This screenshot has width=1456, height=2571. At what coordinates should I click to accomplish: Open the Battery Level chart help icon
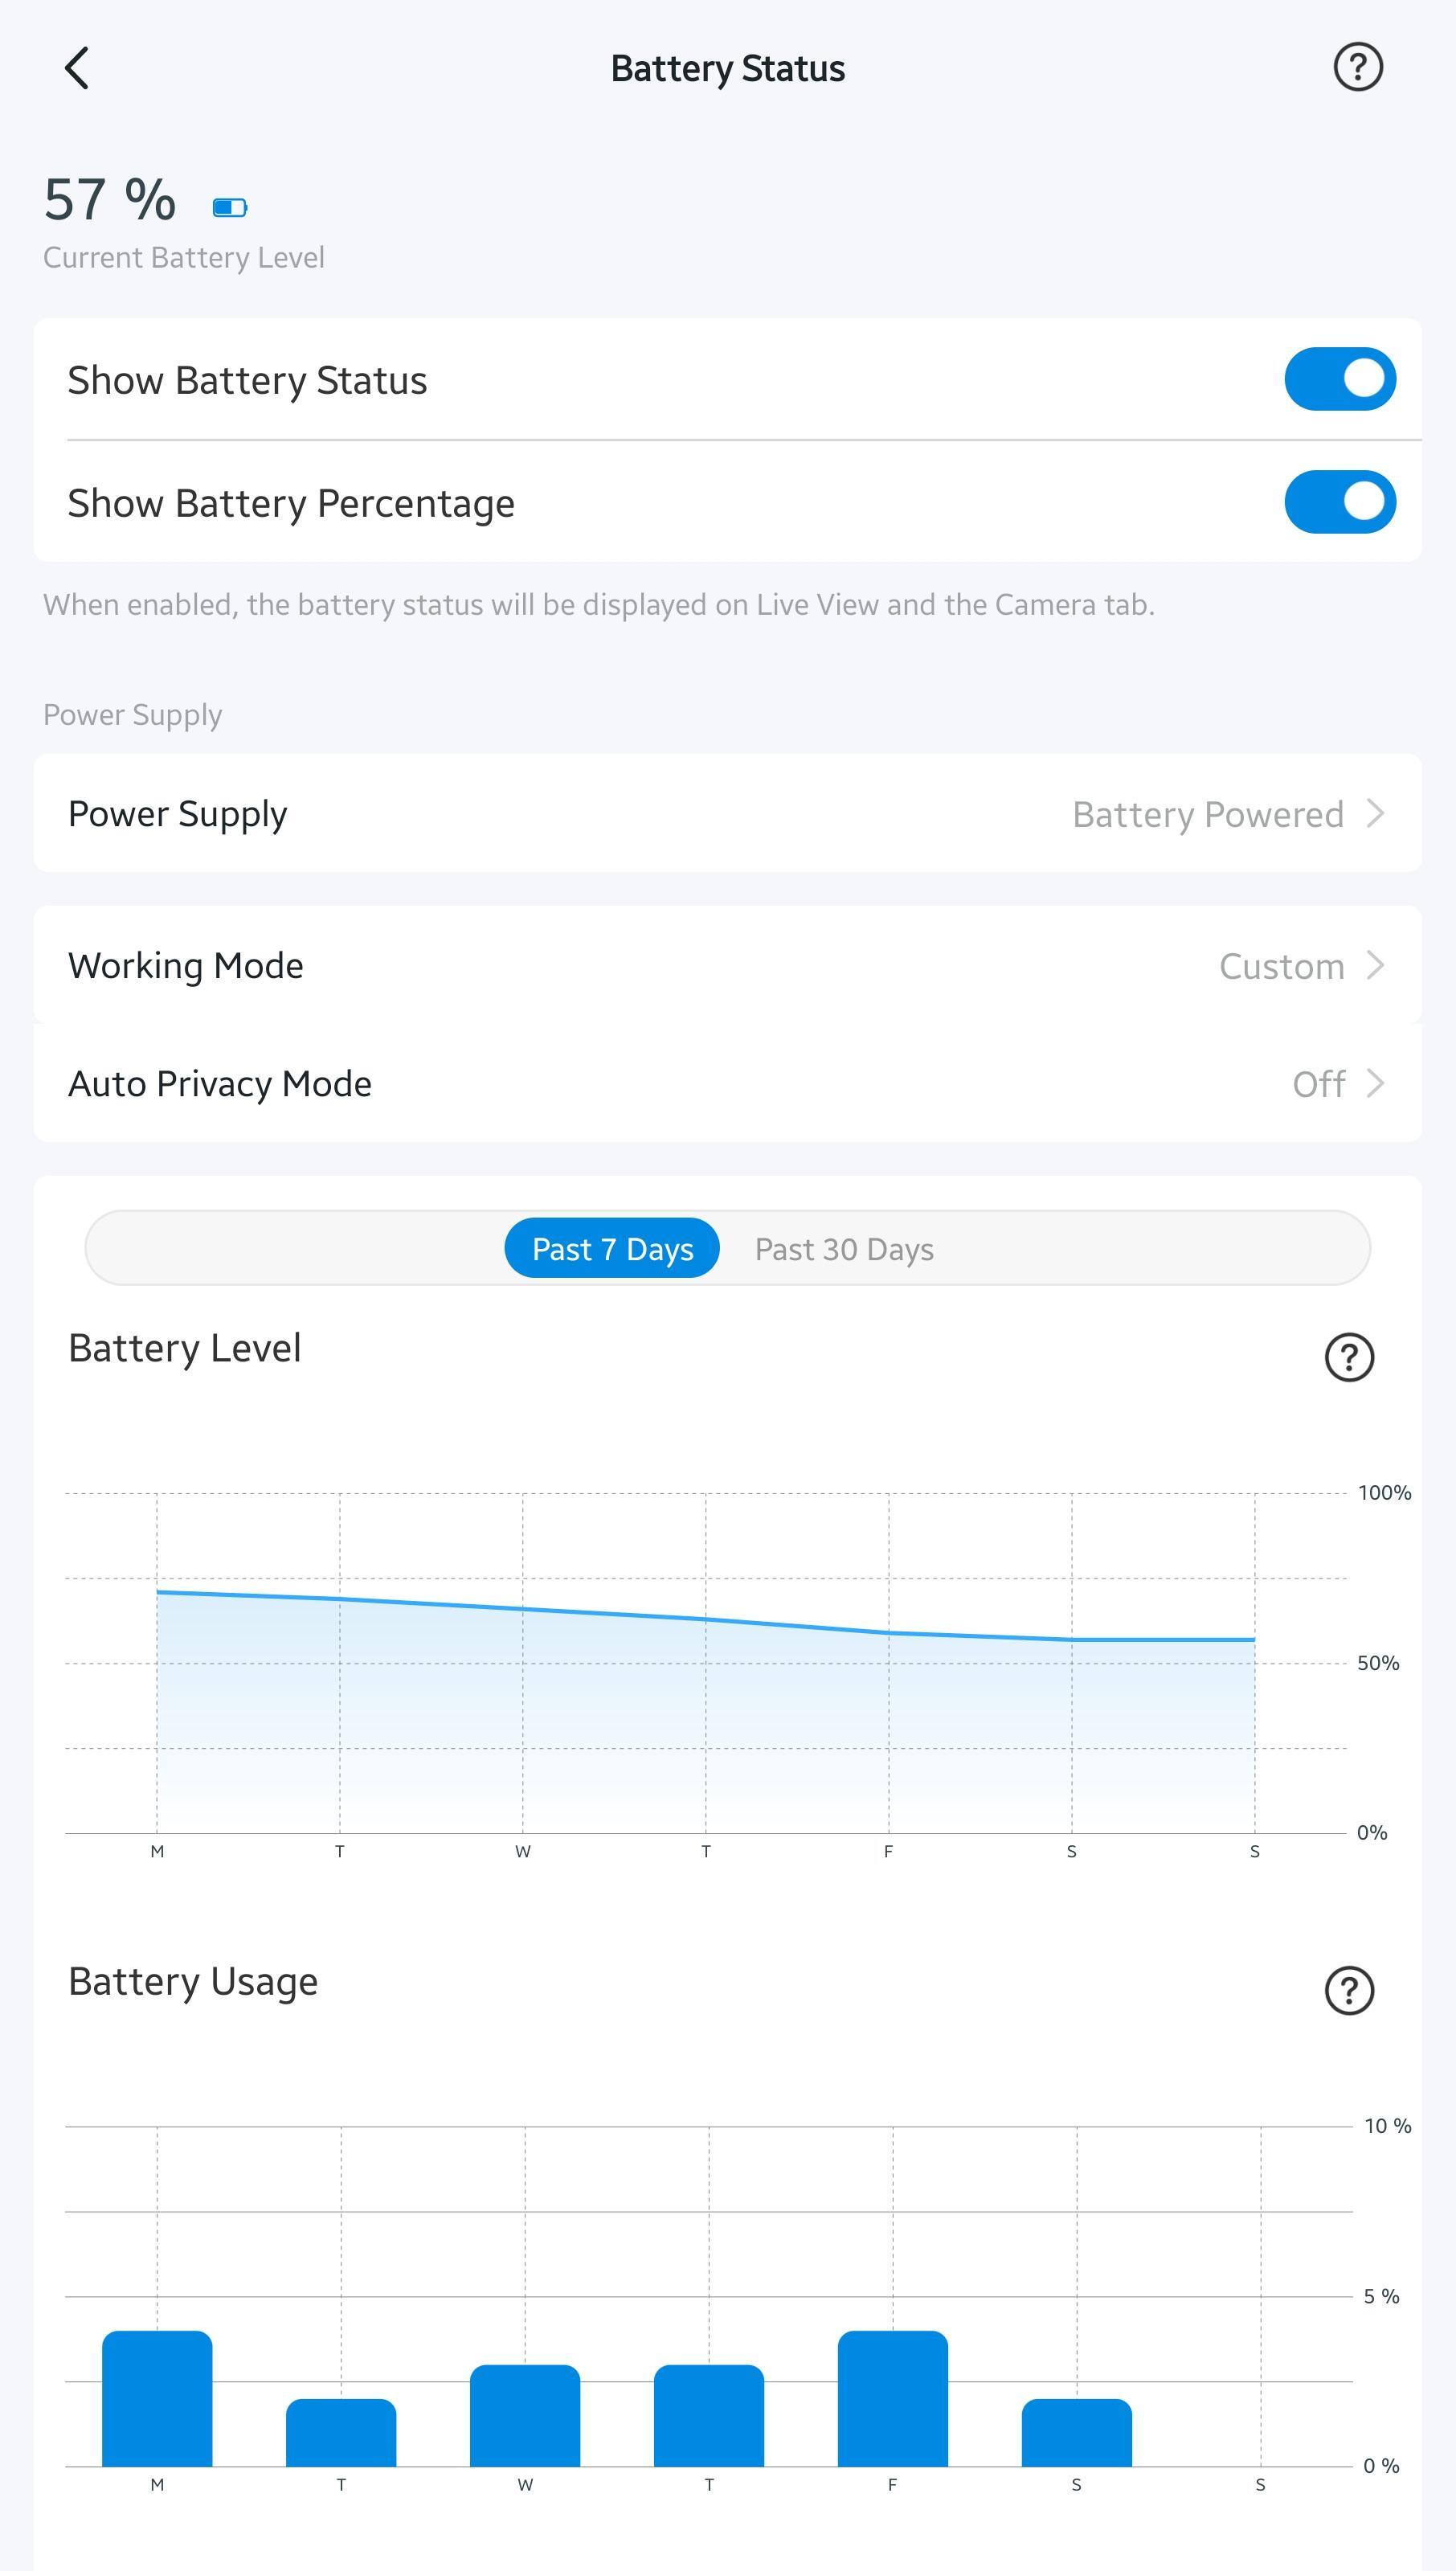coord(1349,1357)
